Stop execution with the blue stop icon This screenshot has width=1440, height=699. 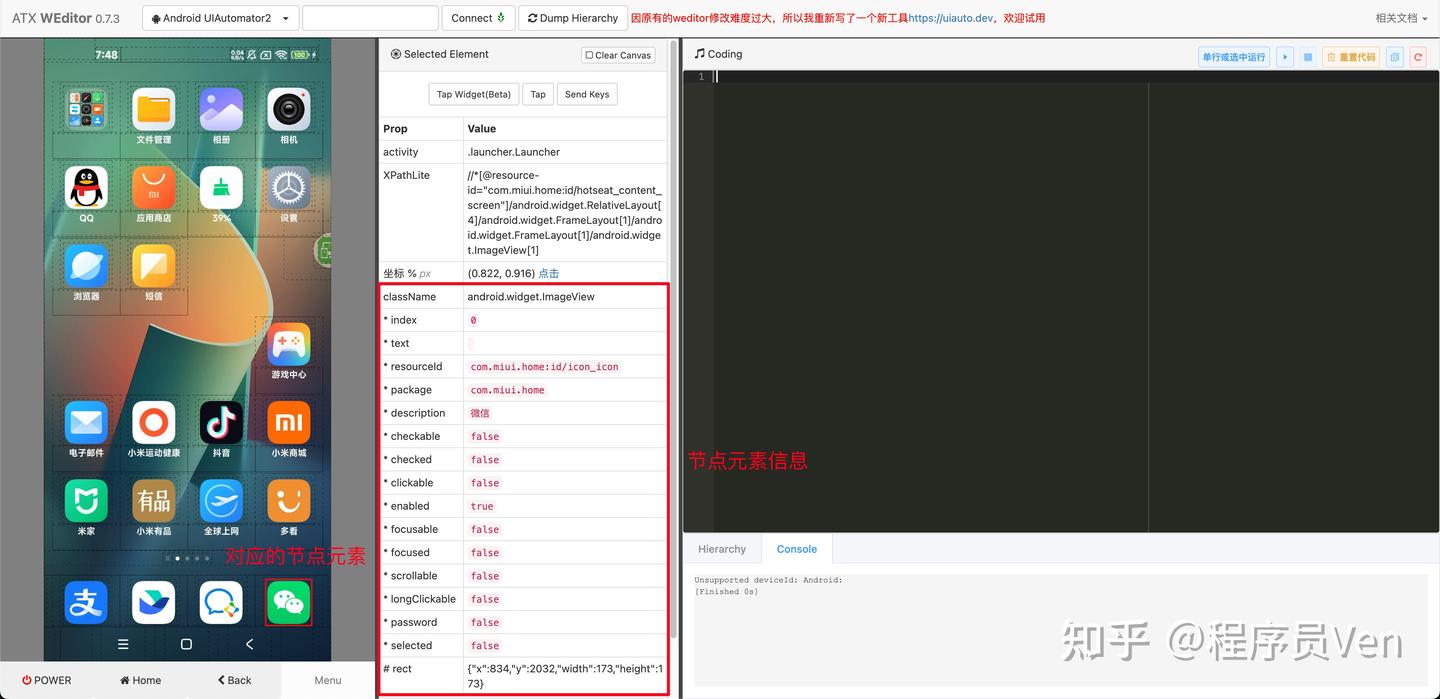coord(1308,57)
